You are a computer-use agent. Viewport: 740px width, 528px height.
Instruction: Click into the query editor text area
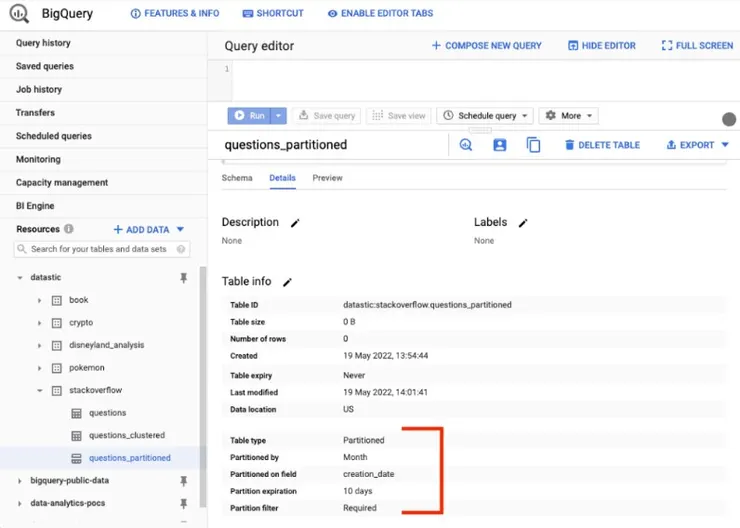tap(486, 80)
